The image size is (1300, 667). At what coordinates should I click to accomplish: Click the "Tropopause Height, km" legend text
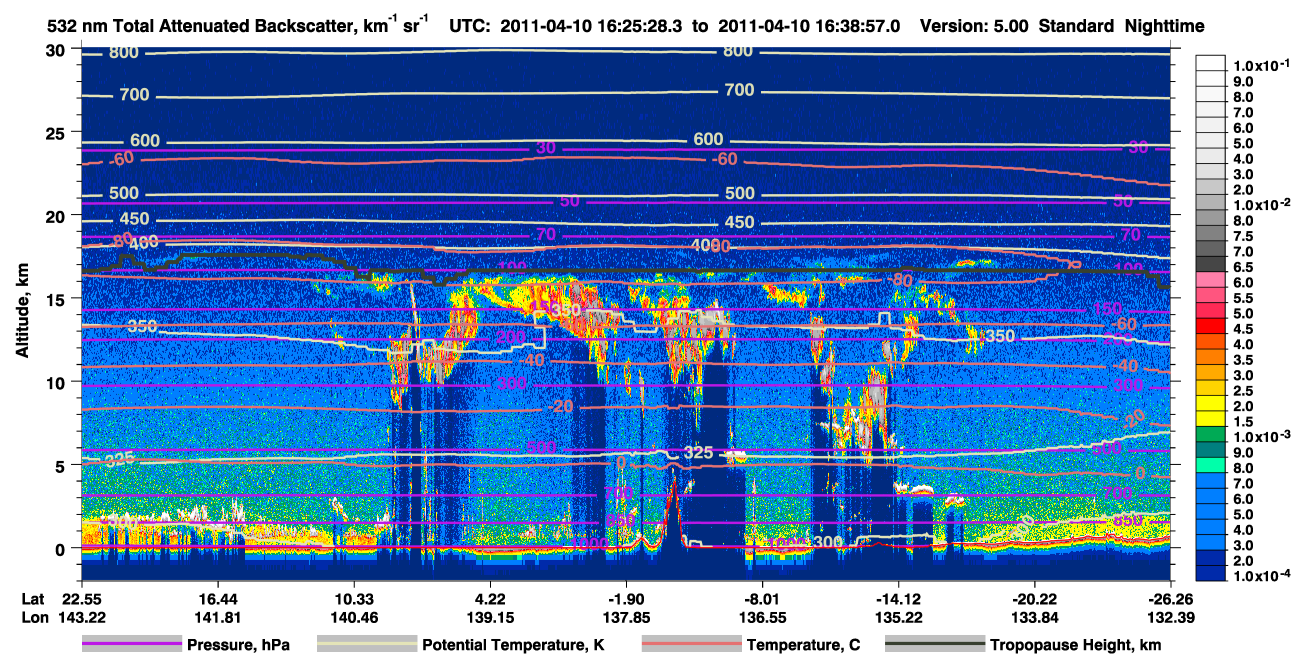(x=1075, y=646)
